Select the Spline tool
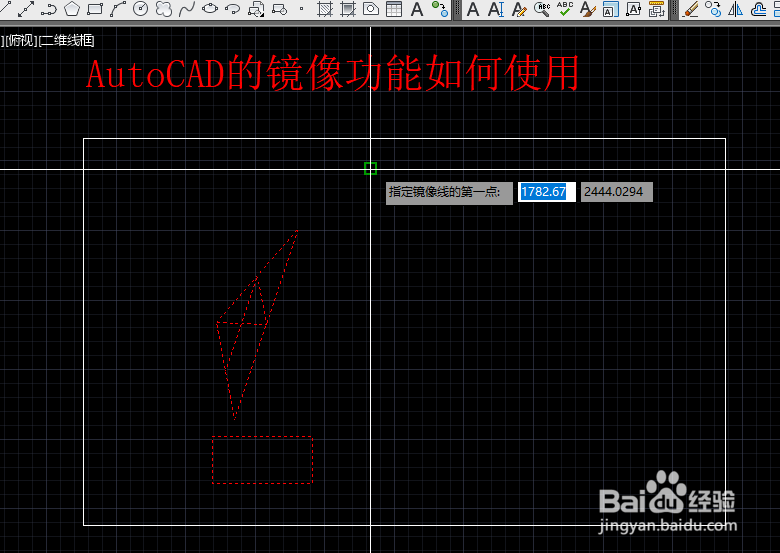780x553 pixels. (187, 9)
